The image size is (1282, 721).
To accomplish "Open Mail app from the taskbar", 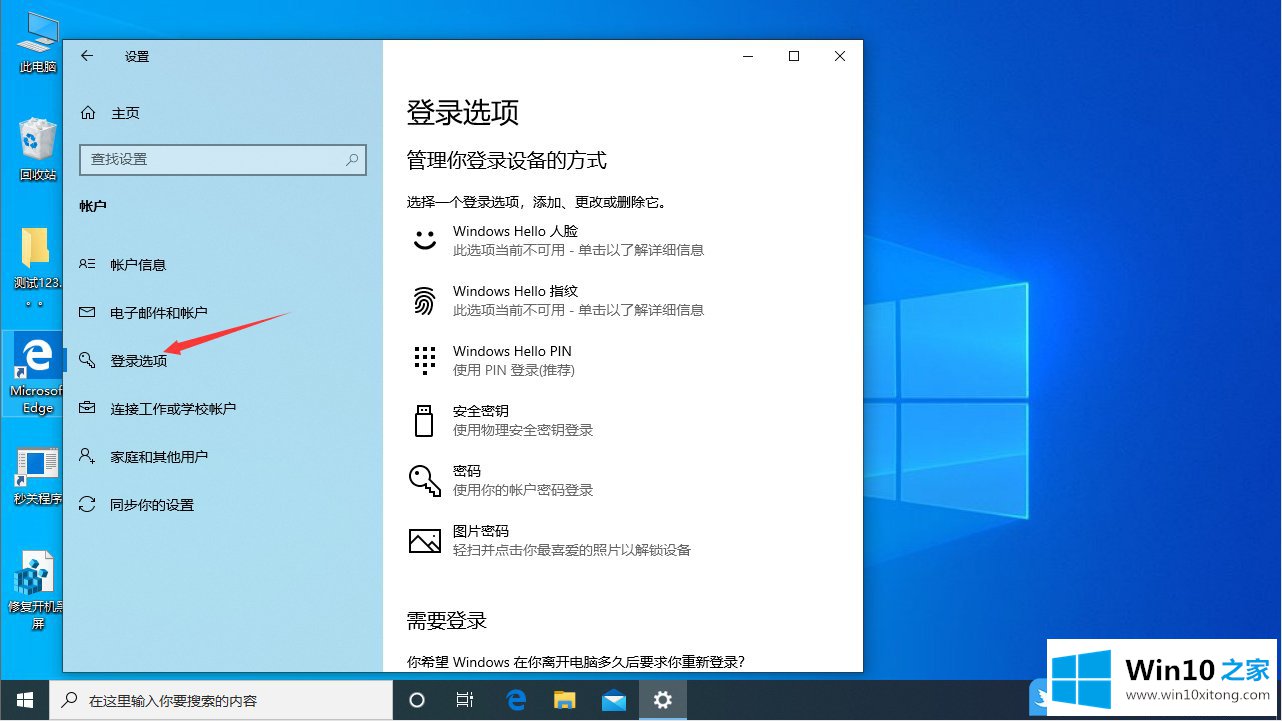I will pyautogui.click(x=614, y=701).
